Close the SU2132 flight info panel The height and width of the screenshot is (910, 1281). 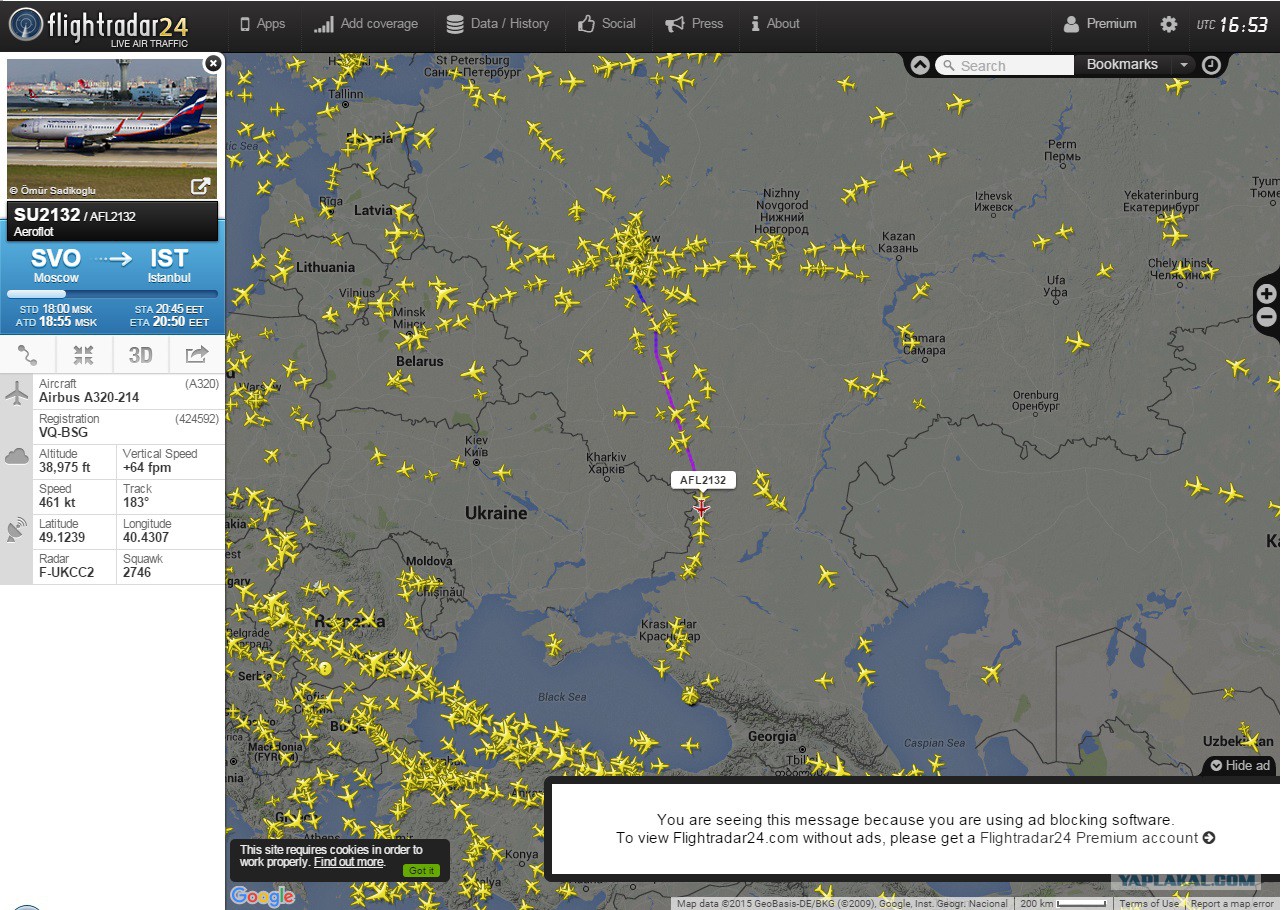pyautogui.click(x=212, y=63)
